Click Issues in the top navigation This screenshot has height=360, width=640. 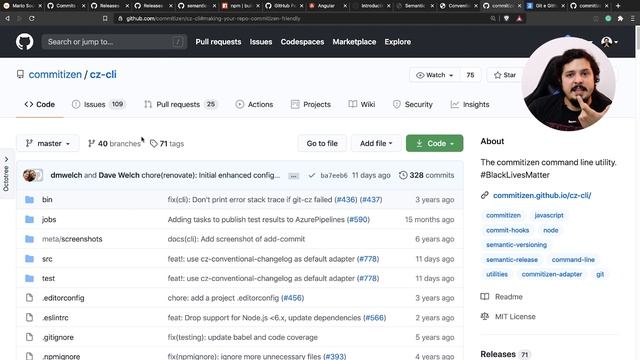point(261,42)
